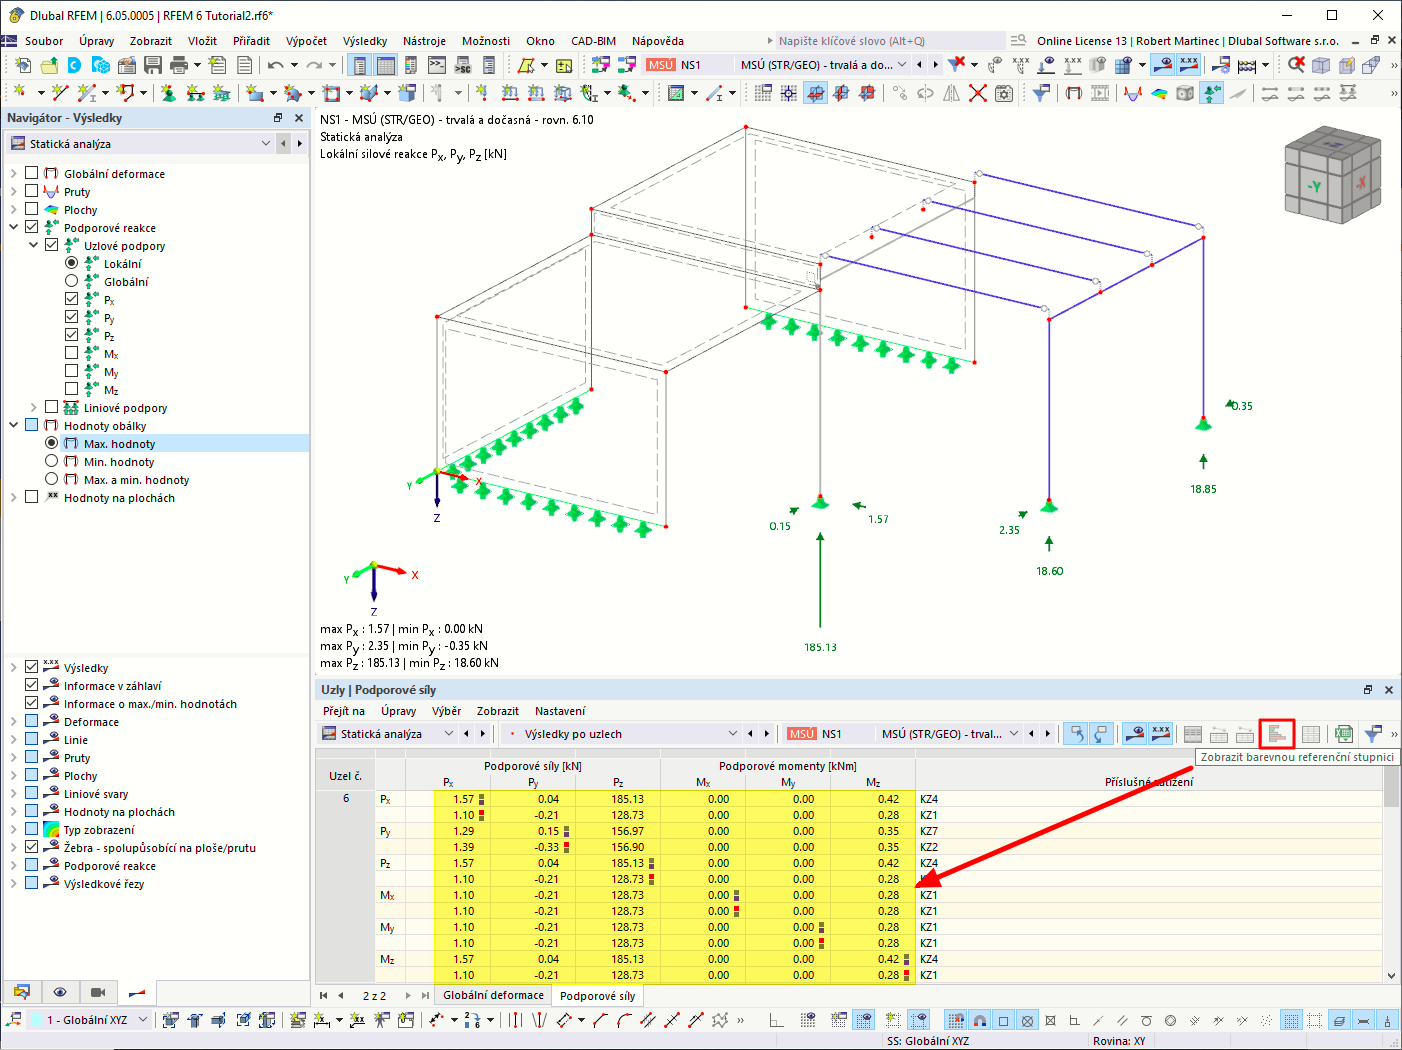This screenshot has height=1050, width=1402.
Task: Check the Liniové podpory checkbox
Action: pos(51,407)
